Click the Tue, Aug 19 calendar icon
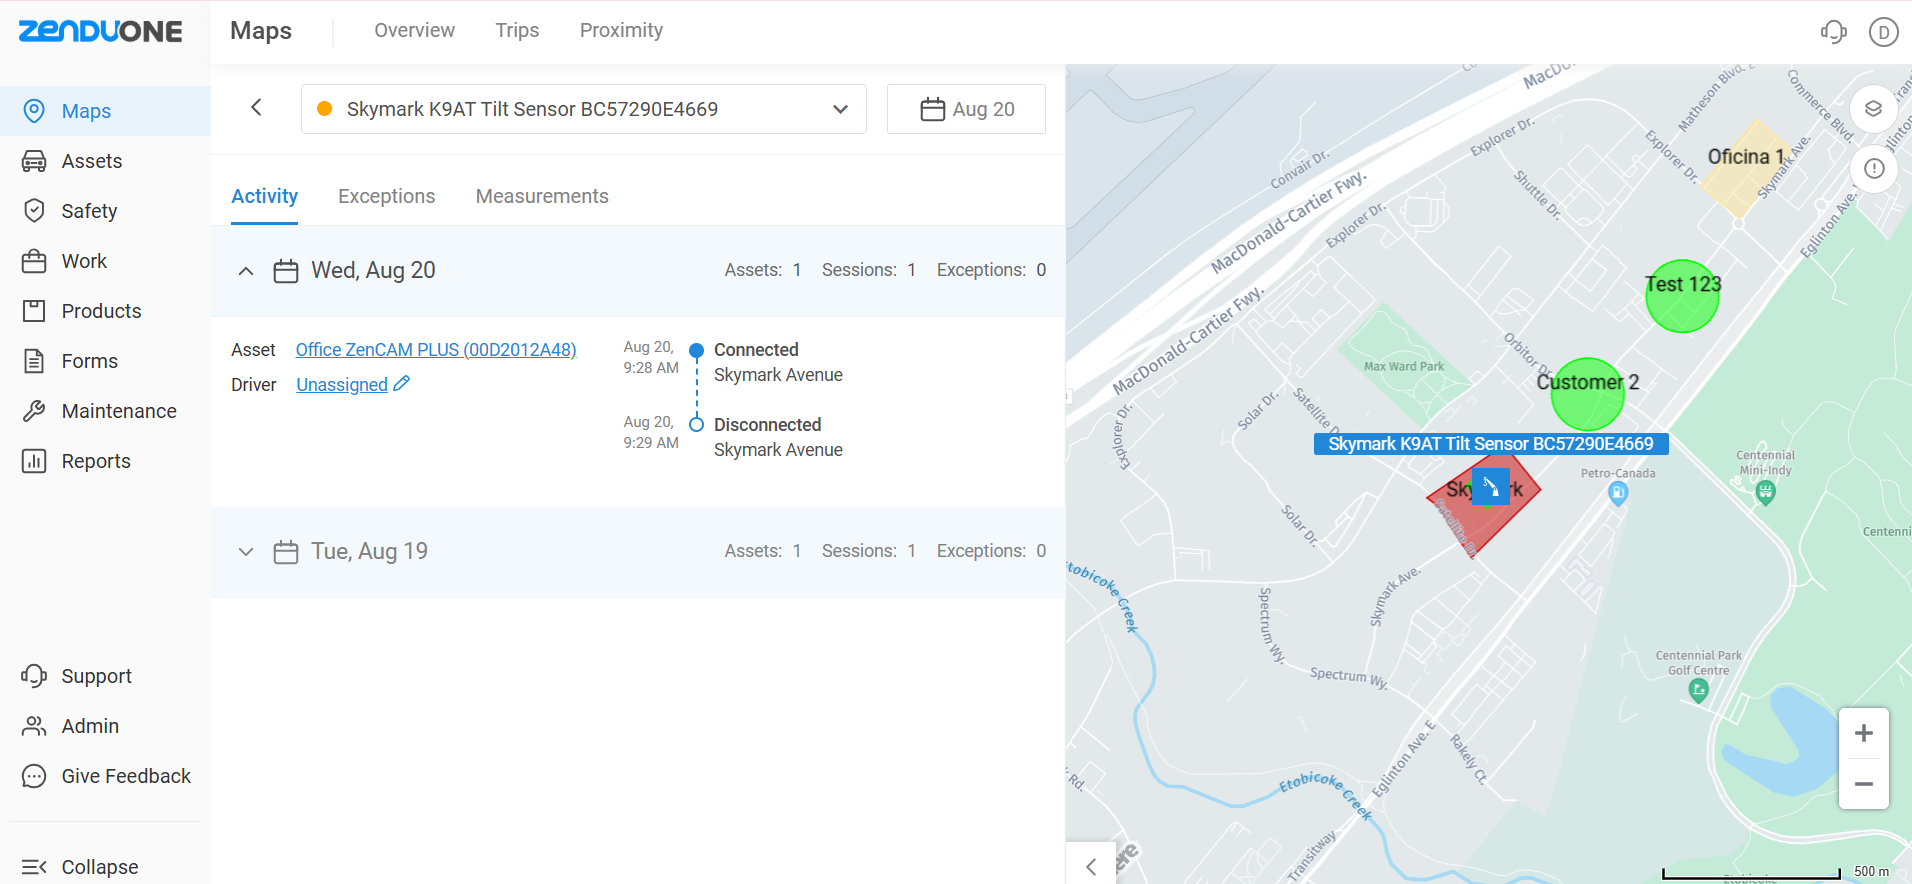Image resolution: width=1912 pixels, height=884 pixels. pyautogui.click(x=286, y=552)
